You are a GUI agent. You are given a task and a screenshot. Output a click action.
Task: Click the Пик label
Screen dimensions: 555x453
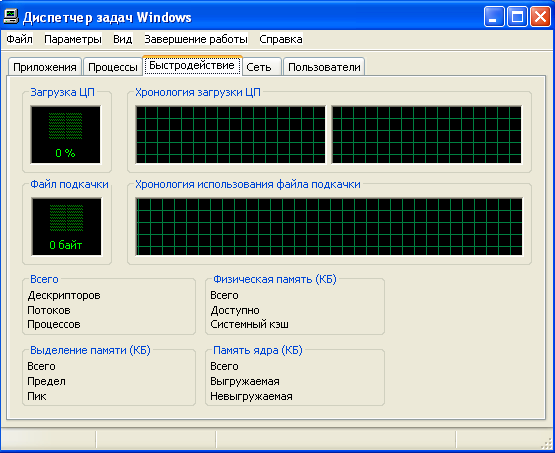pos(37,396)
